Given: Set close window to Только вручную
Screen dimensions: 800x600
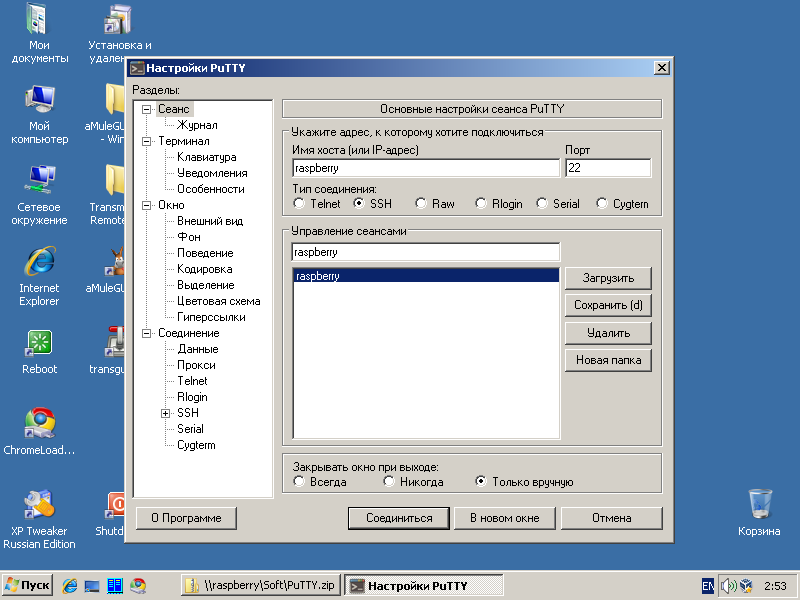Looking at the screenshot, I should click(481, 481).
